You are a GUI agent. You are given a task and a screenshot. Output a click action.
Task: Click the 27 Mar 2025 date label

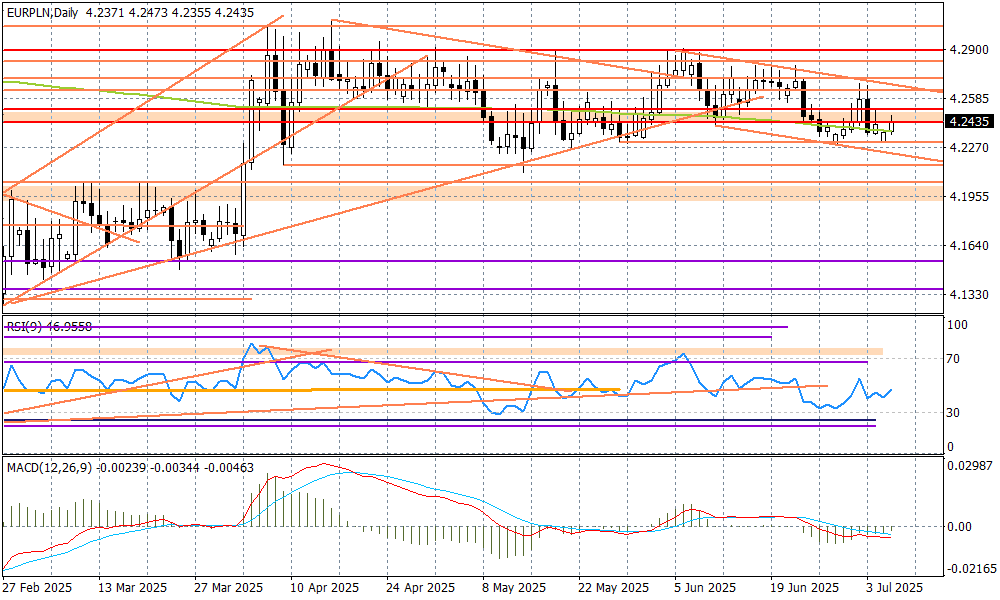(228, 588)
